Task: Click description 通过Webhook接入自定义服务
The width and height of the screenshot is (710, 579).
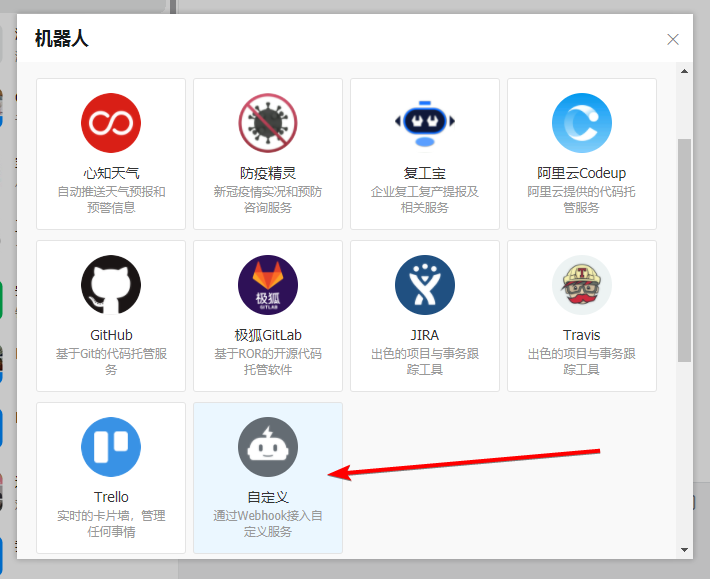Action: click(x=268, y=524)
